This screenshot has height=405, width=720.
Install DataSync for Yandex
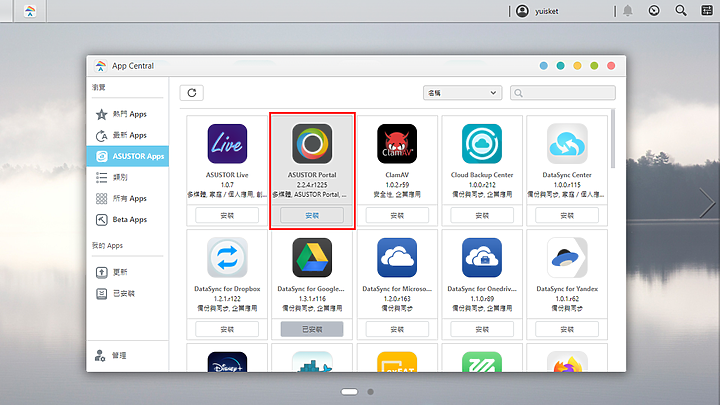pos(567,329)
